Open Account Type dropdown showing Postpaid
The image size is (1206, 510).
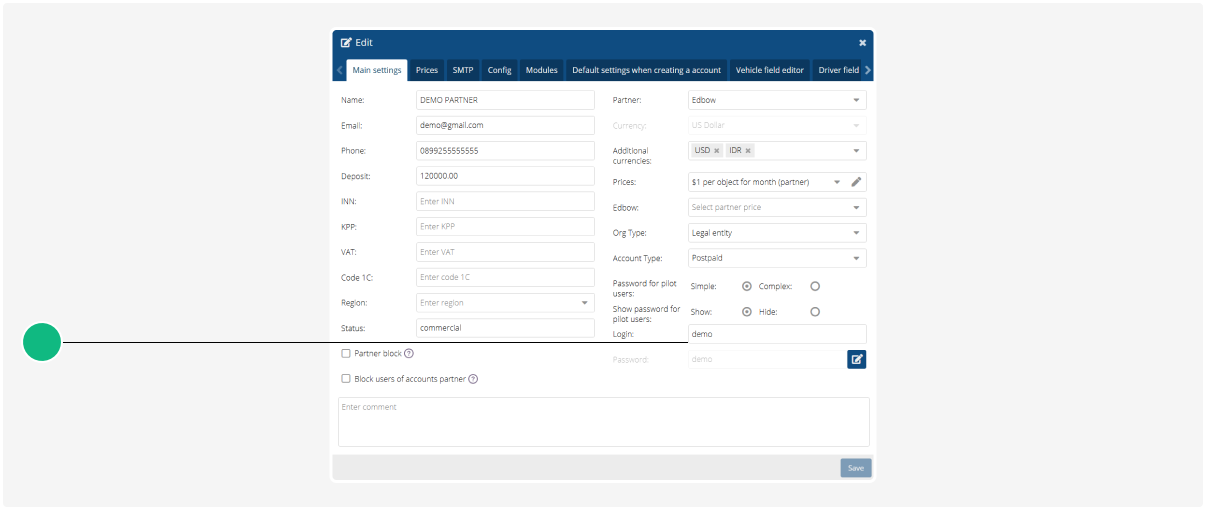[777, 258]
